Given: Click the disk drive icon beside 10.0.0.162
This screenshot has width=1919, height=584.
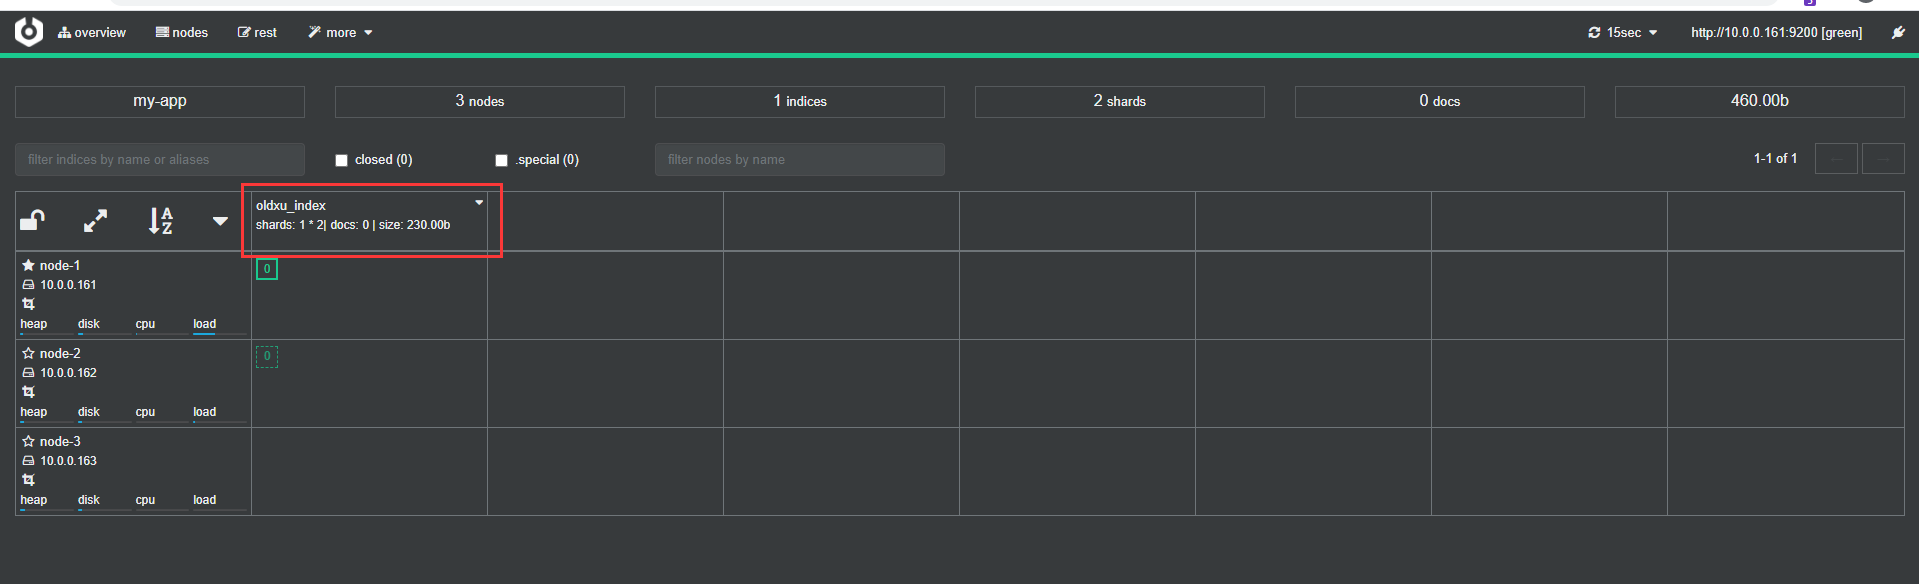Looking at the screenshot, I should coord(28,373).
